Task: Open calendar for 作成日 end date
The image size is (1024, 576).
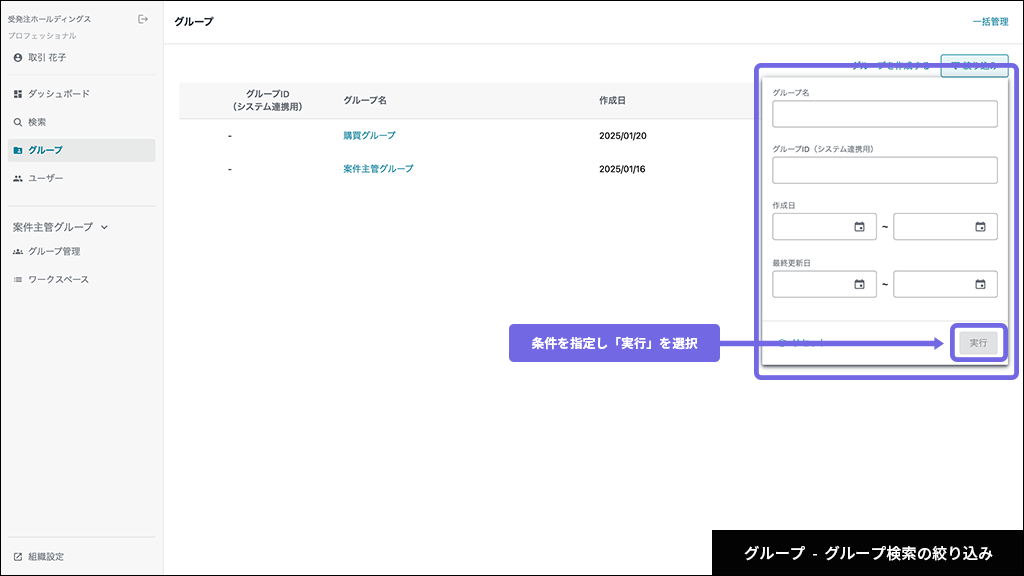Action: pos(980,227)
